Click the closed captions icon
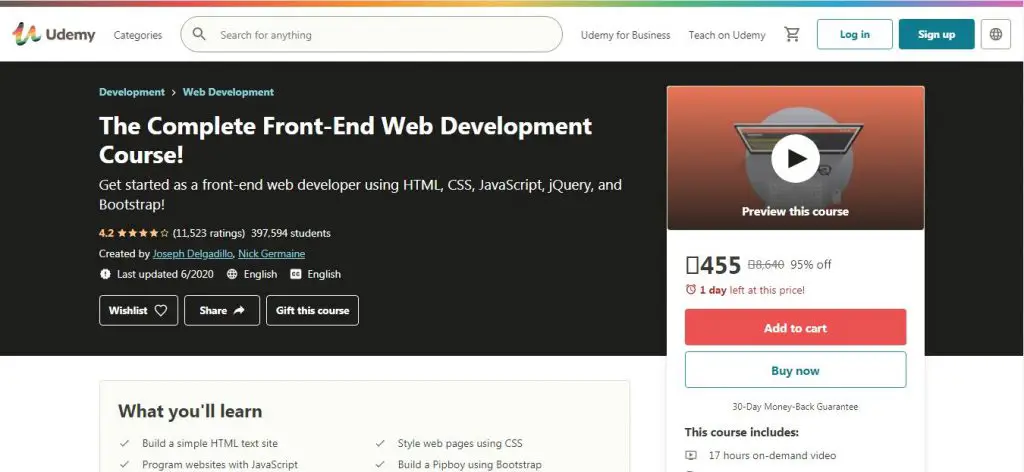 (296, 274)
